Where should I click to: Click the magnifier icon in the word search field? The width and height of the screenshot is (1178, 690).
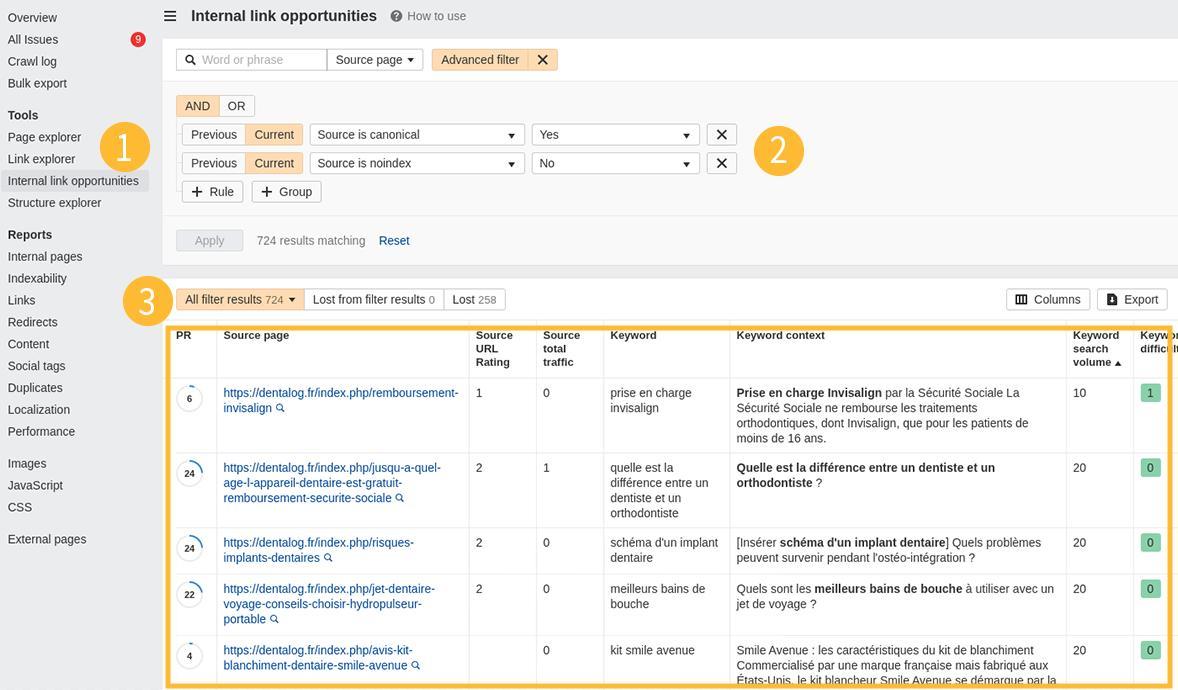(191, 59)
